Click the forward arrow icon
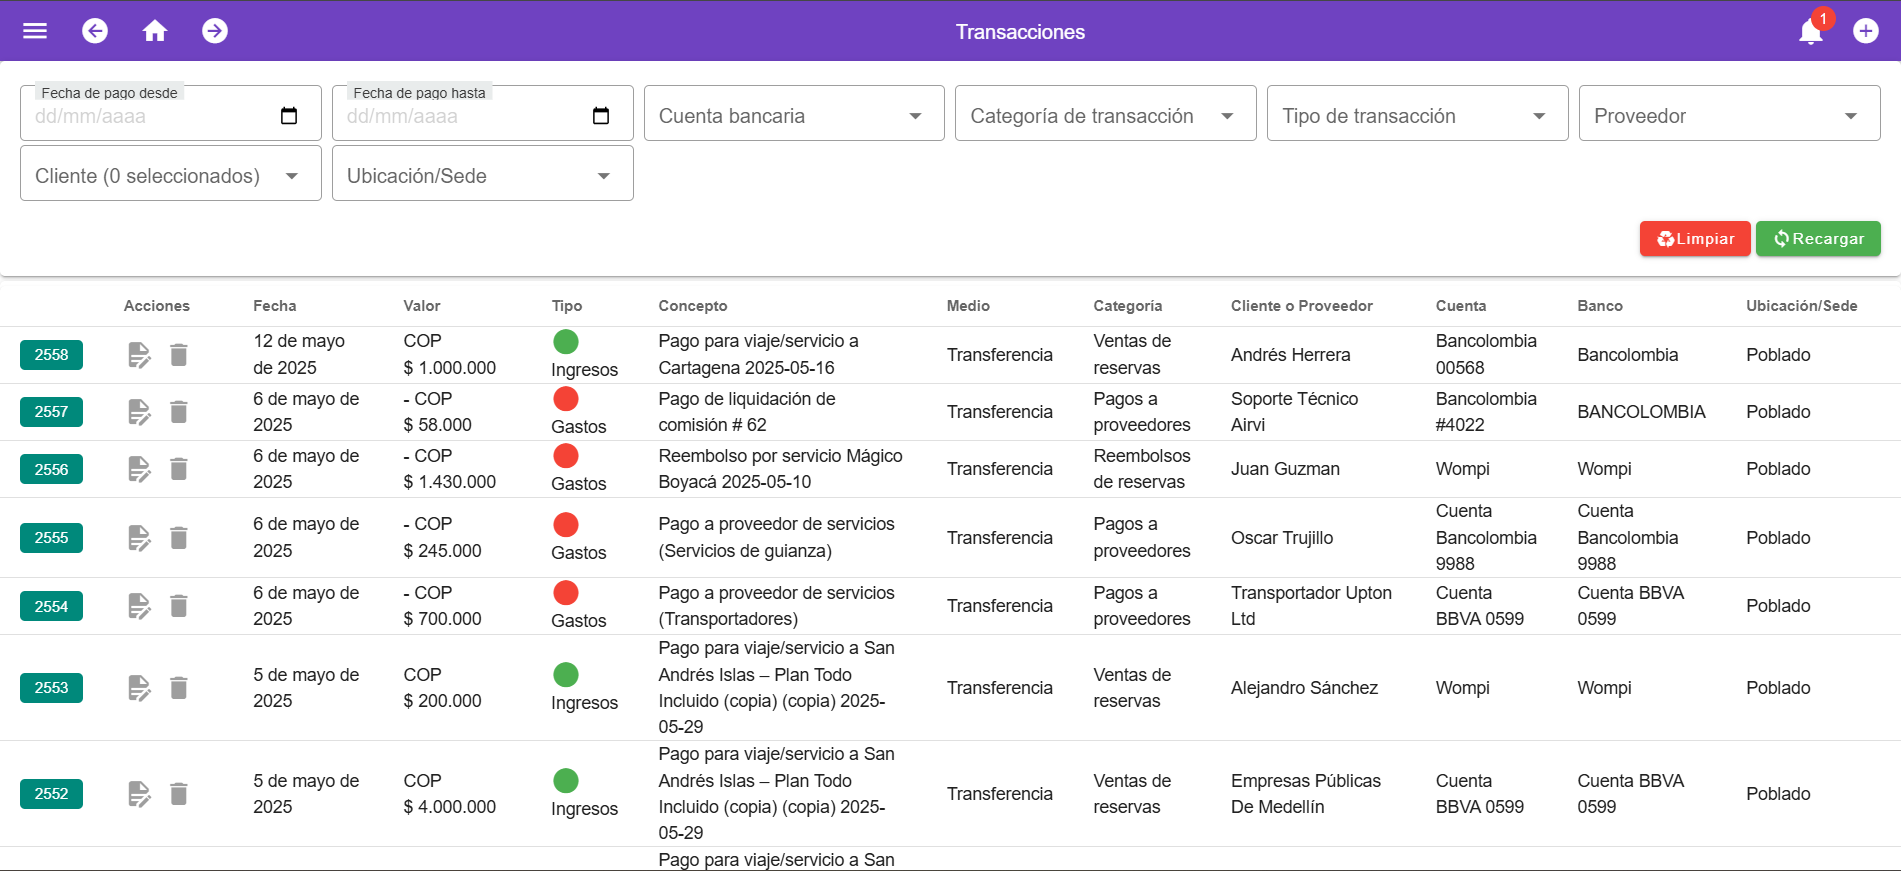 (215, 31)
